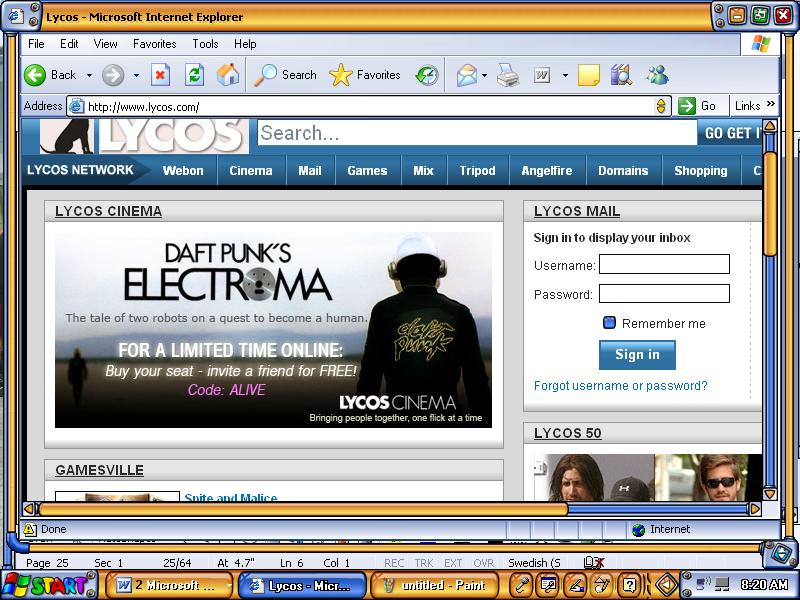The height and width of the screenshot is (600, 800).
Task: Click the Word spelling status book icon
Action: pos(594,563)
